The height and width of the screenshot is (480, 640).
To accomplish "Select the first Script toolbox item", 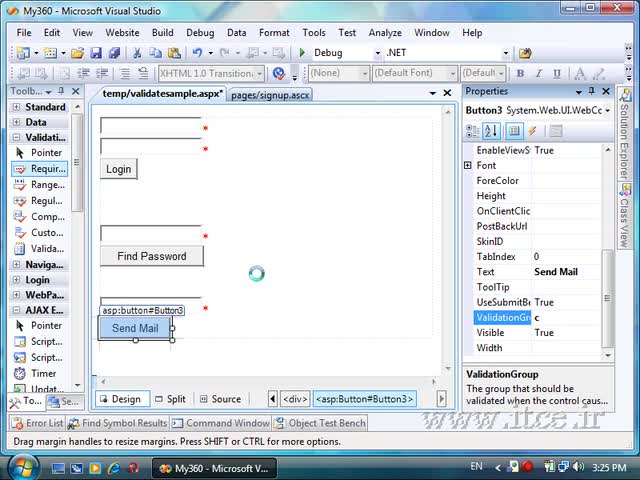I will point(40,341).
